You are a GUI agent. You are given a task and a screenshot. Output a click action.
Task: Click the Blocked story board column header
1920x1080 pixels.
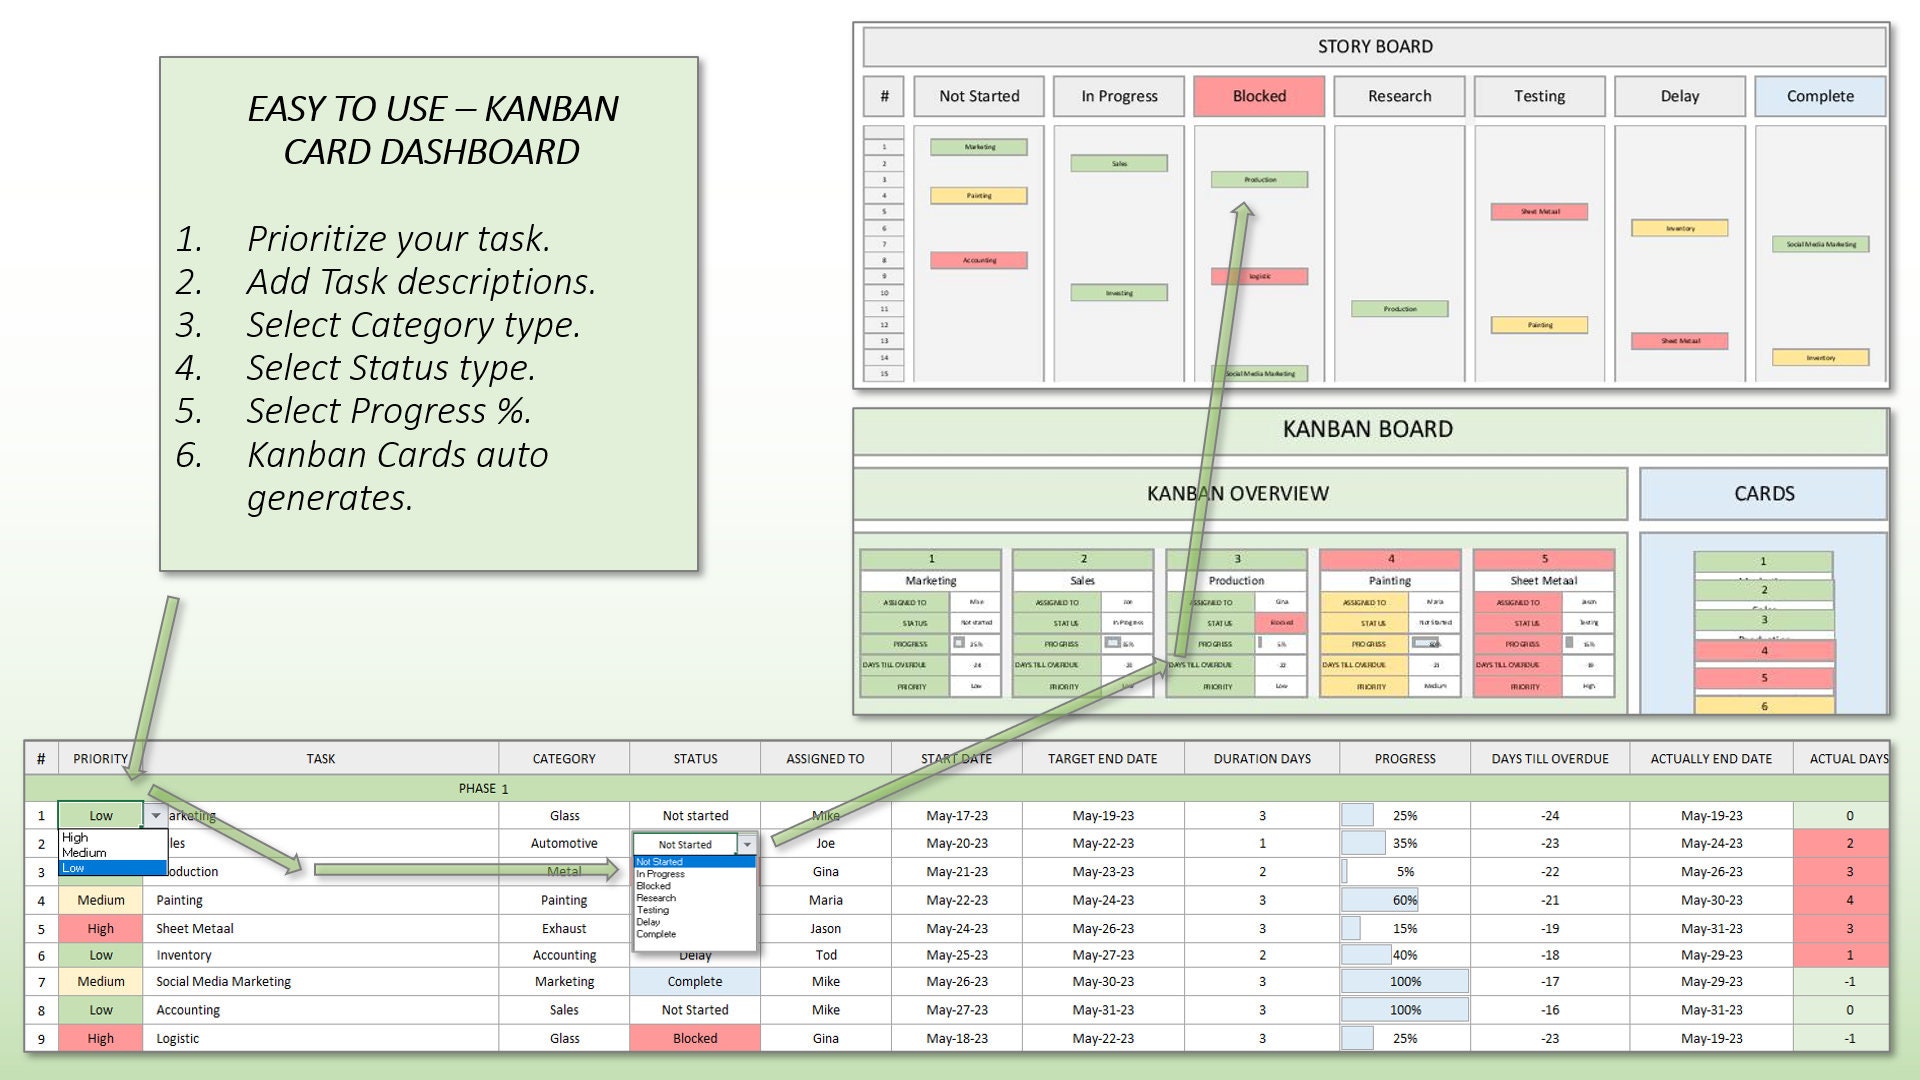click(1259, 96)
